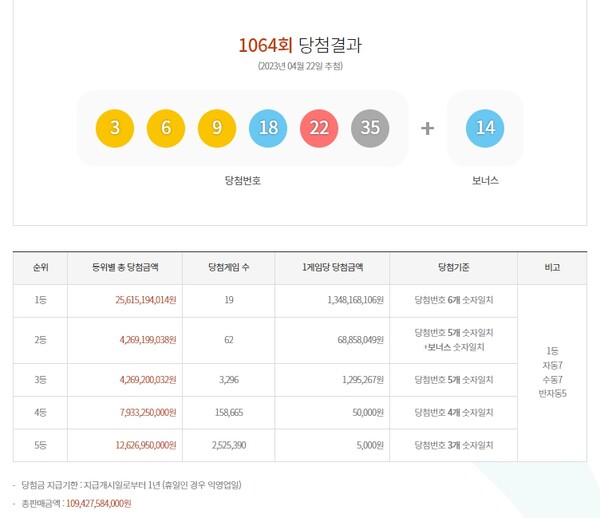Click the gray lottery ball 35
Viewport: 600px width, 518px height.
click(370, 128)
